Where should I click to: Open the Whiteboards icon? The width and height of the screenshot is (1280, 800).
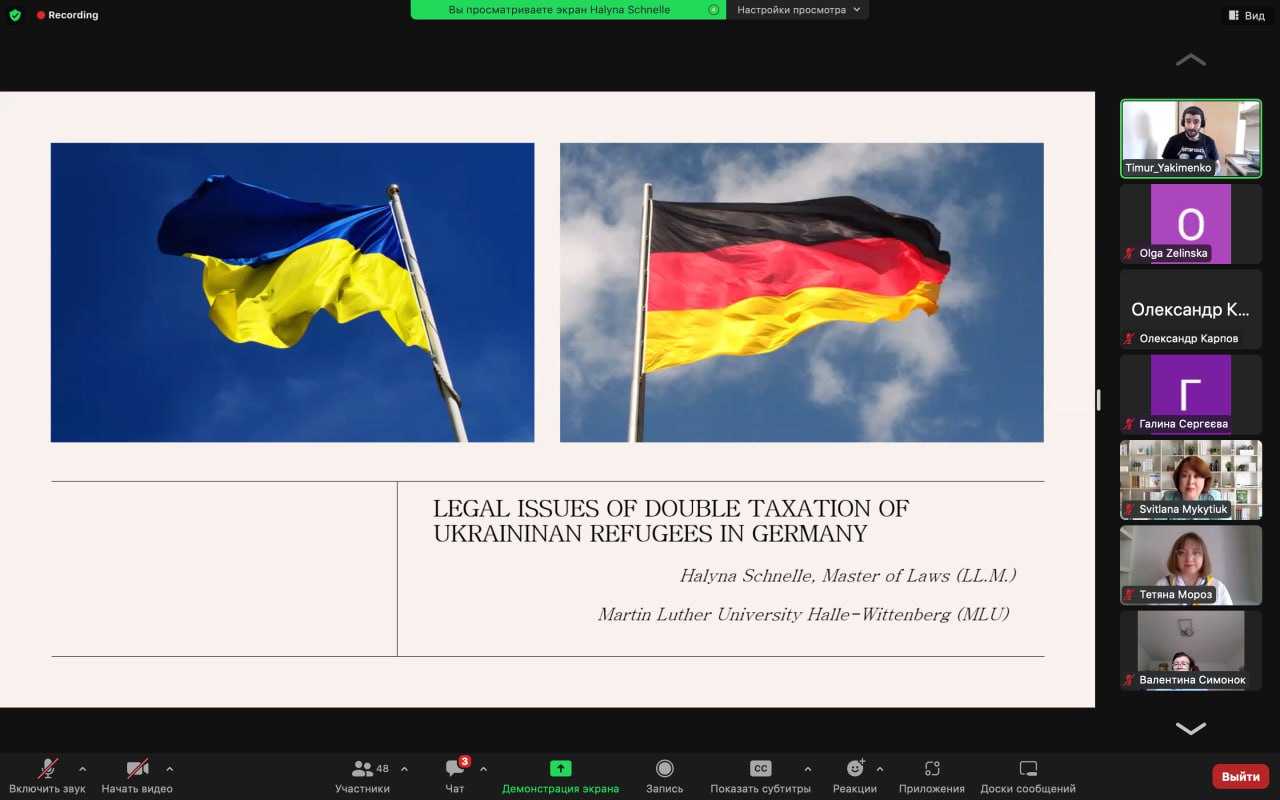click(x=1028, y=769)
